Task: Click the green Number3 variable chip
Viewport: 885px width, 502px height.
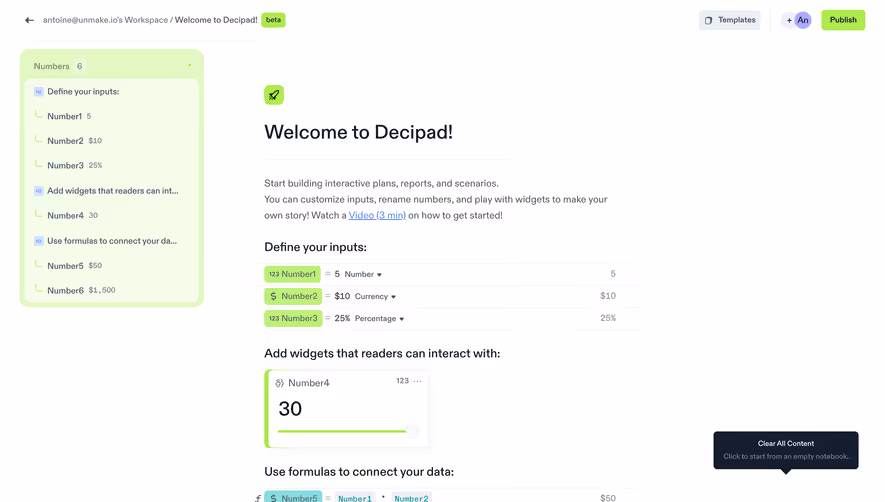Action: 293,318
